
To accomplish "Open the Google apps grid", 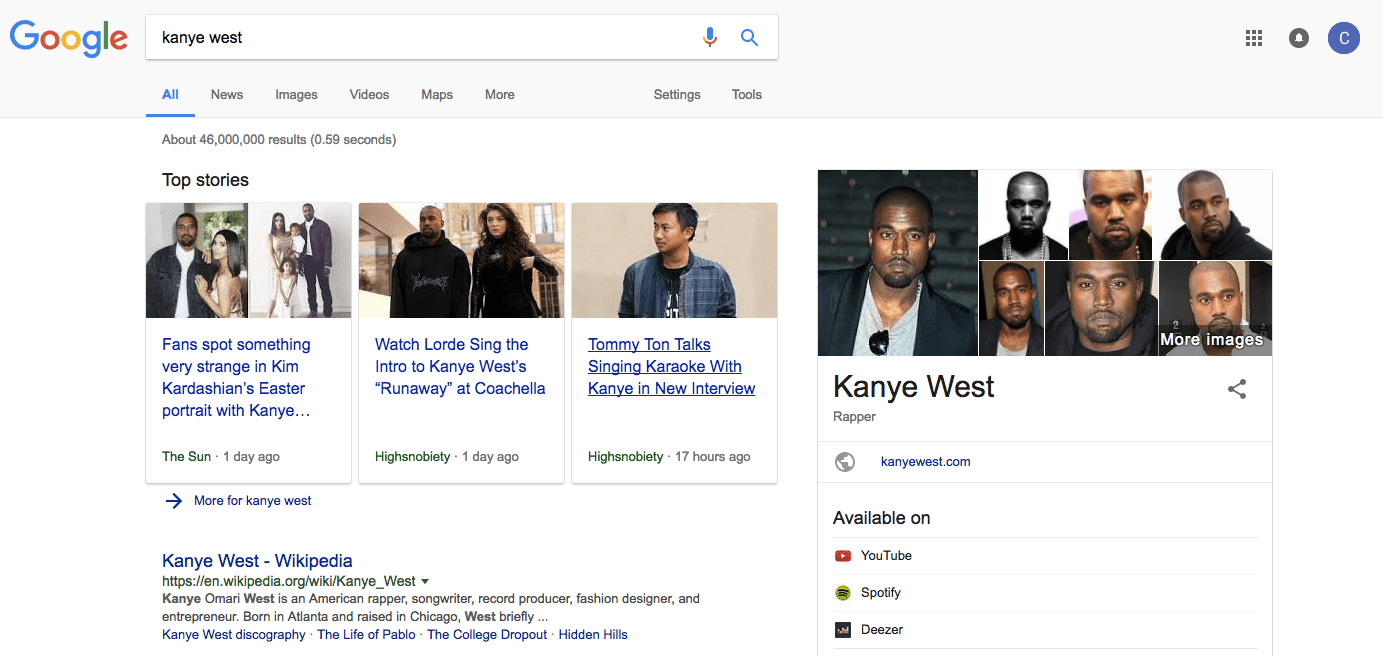I will 1254,38.
